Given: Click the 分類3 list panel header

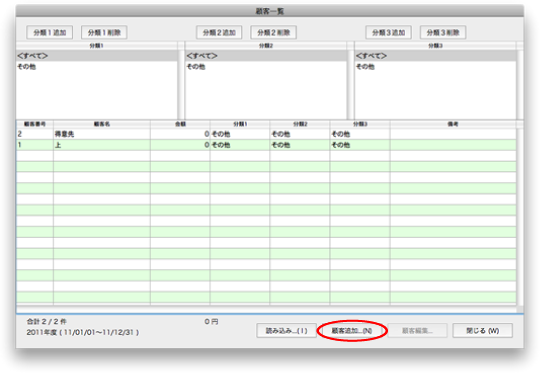Looking at the screenshot, I should [x=435, y=45].
